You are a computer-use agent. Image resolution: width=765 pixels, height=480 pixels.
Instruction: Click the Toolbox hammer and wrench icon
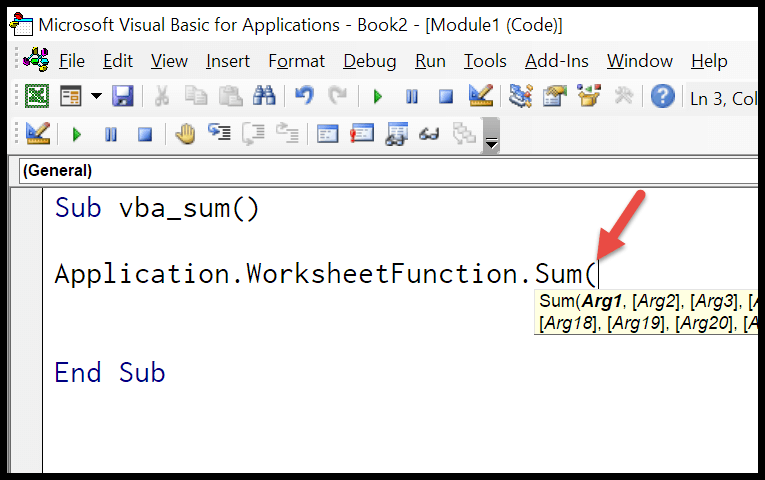pos(624,96)
